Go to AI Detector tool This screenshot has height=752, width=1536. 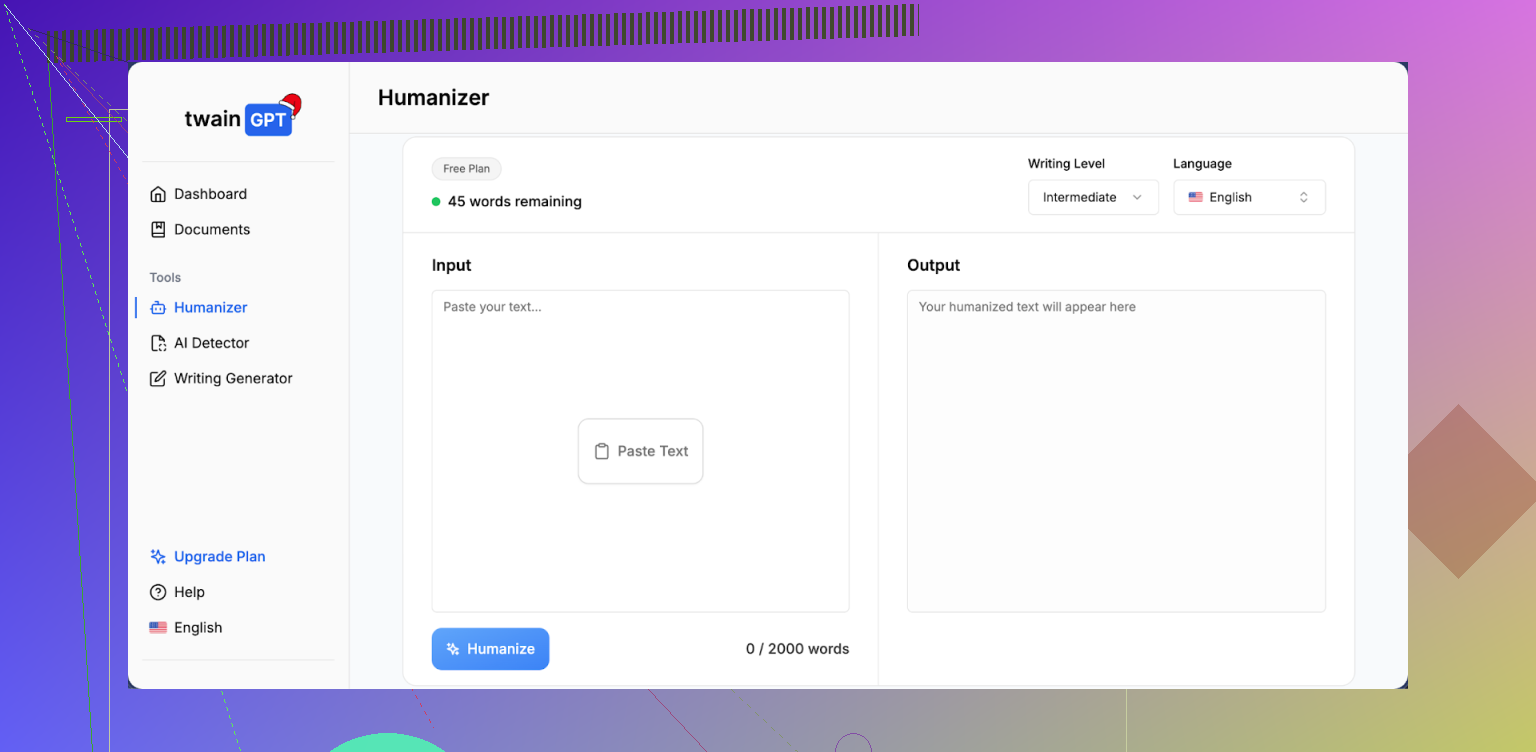[211, 343]
